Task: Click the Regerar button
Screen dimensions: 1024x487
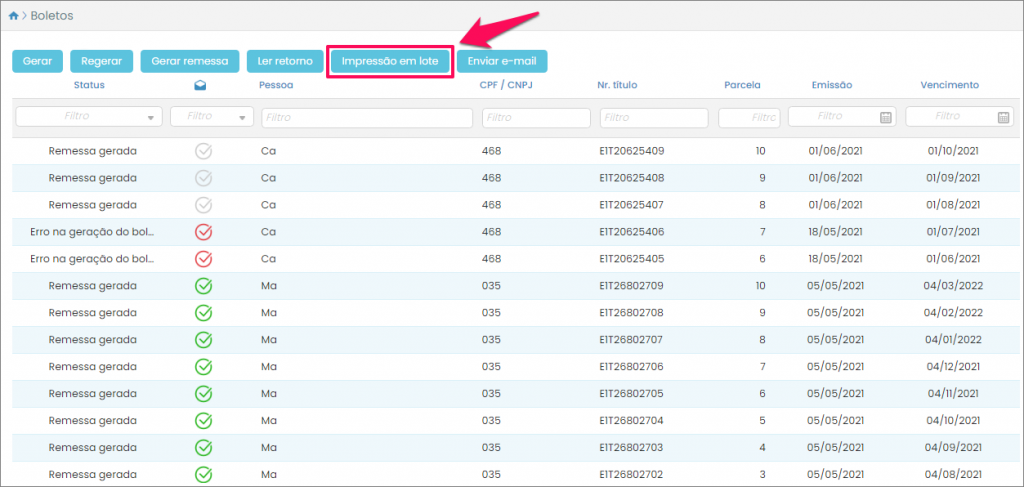Action: (101, 61)
